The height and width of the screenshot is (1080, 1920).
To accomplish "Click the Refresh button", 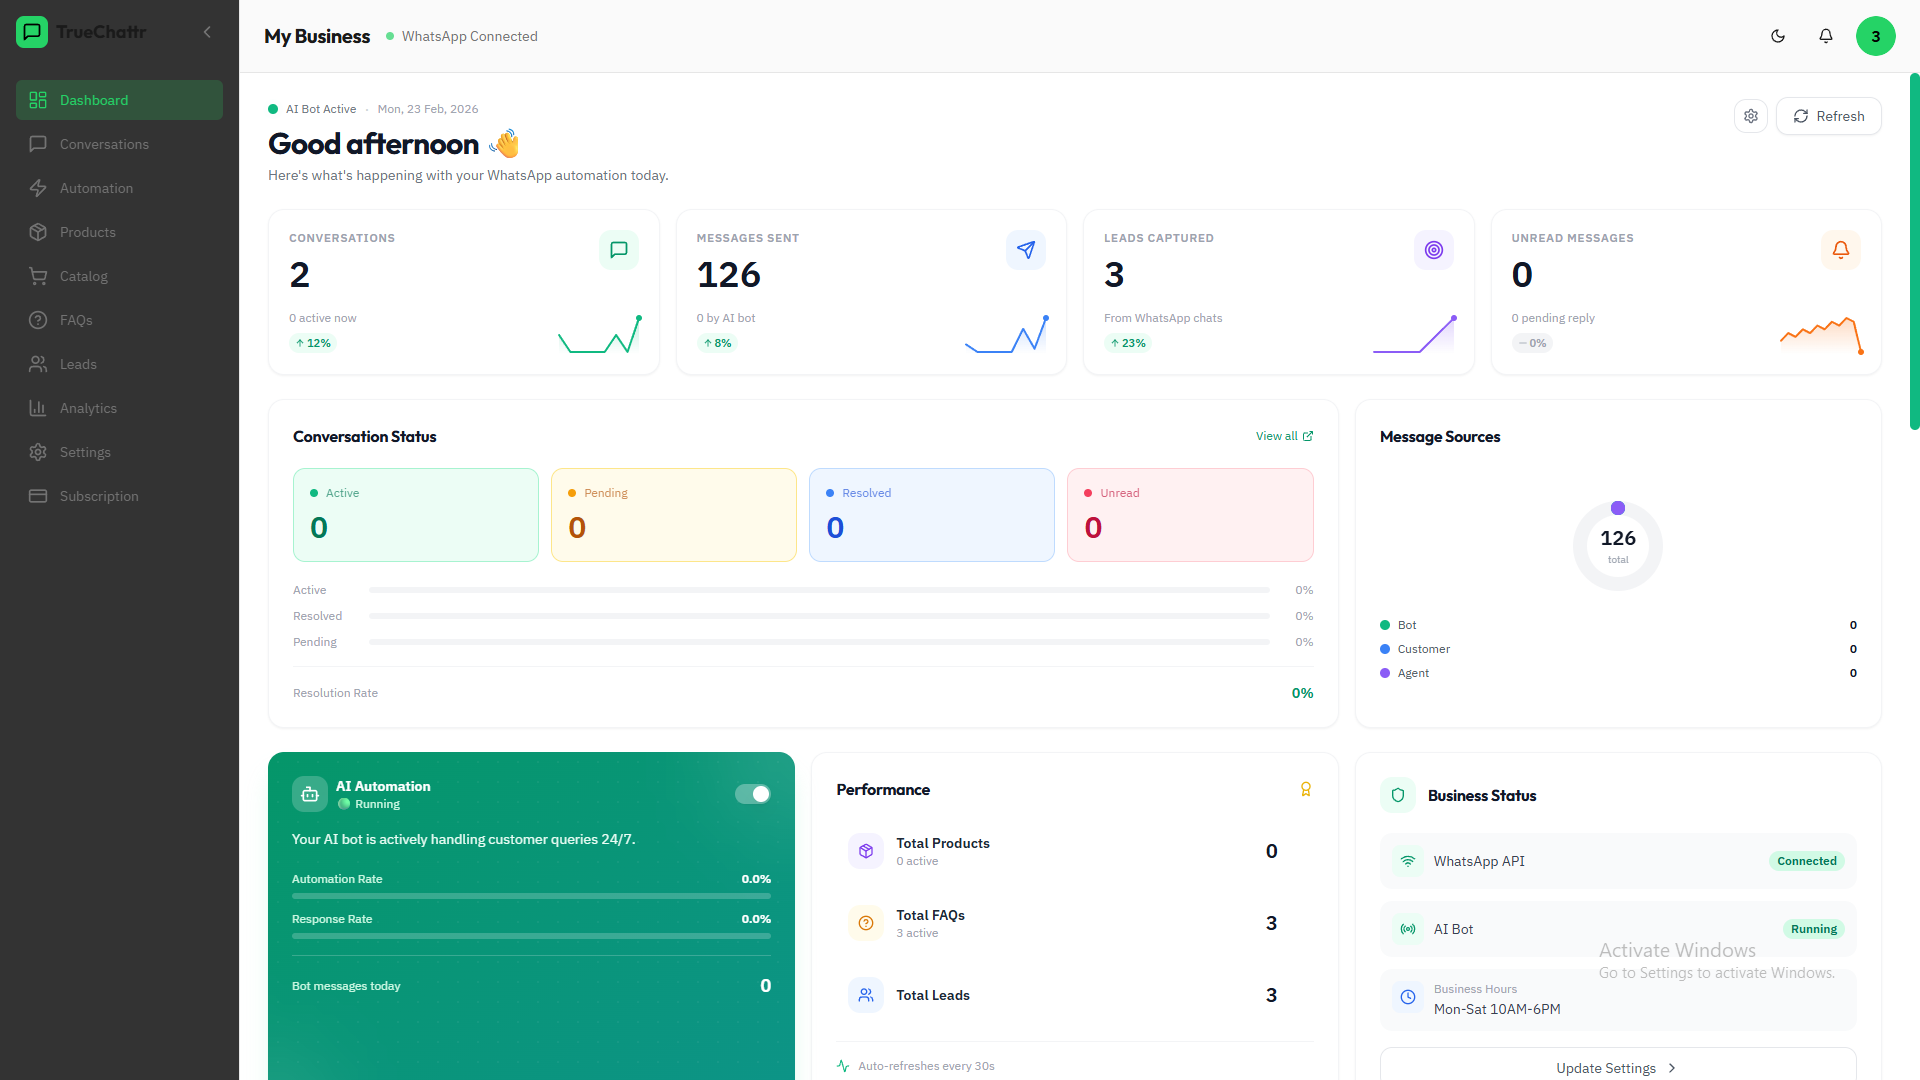I will [1829, 116].
